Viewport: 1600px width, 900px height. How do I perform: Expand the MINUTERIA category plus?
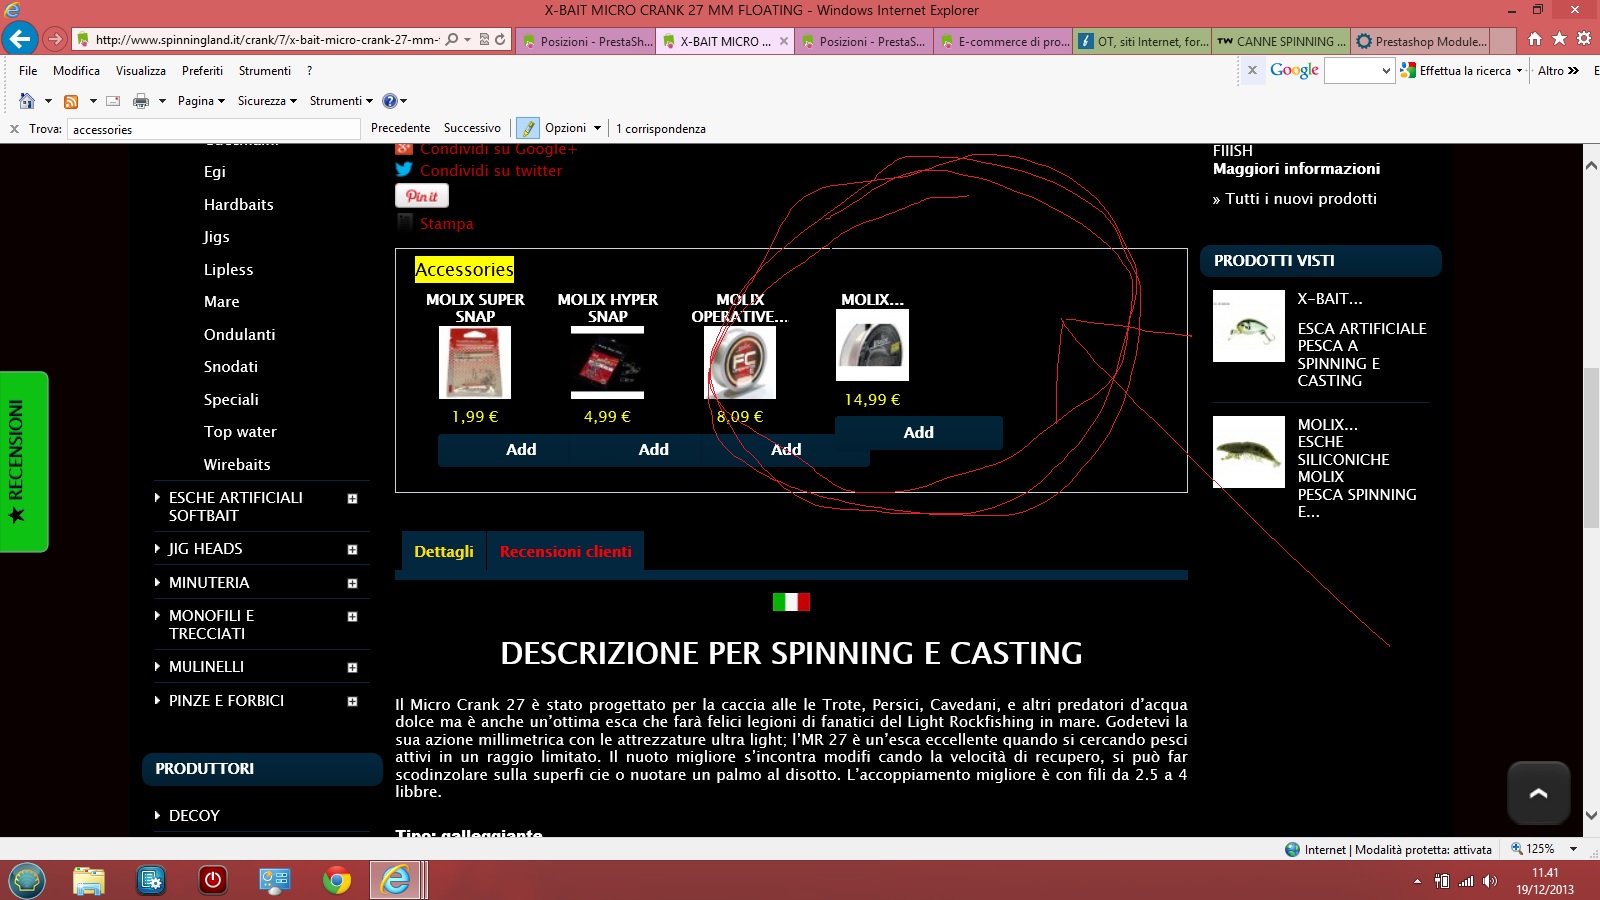click(x=352, y=583)
